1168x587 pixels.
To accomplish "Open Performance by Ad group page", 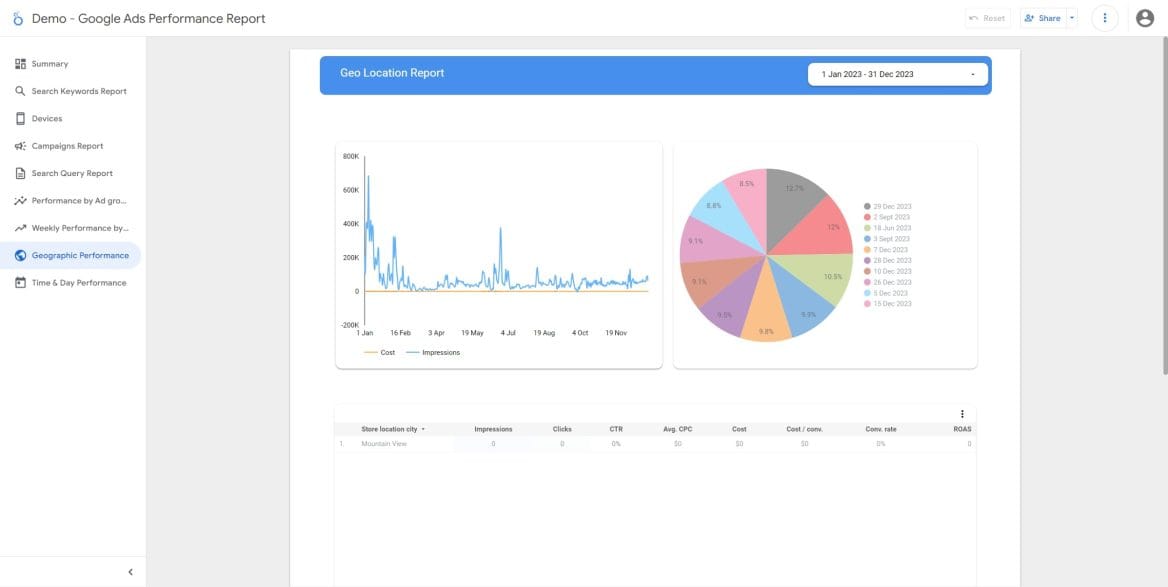I will tap(79, 201).
